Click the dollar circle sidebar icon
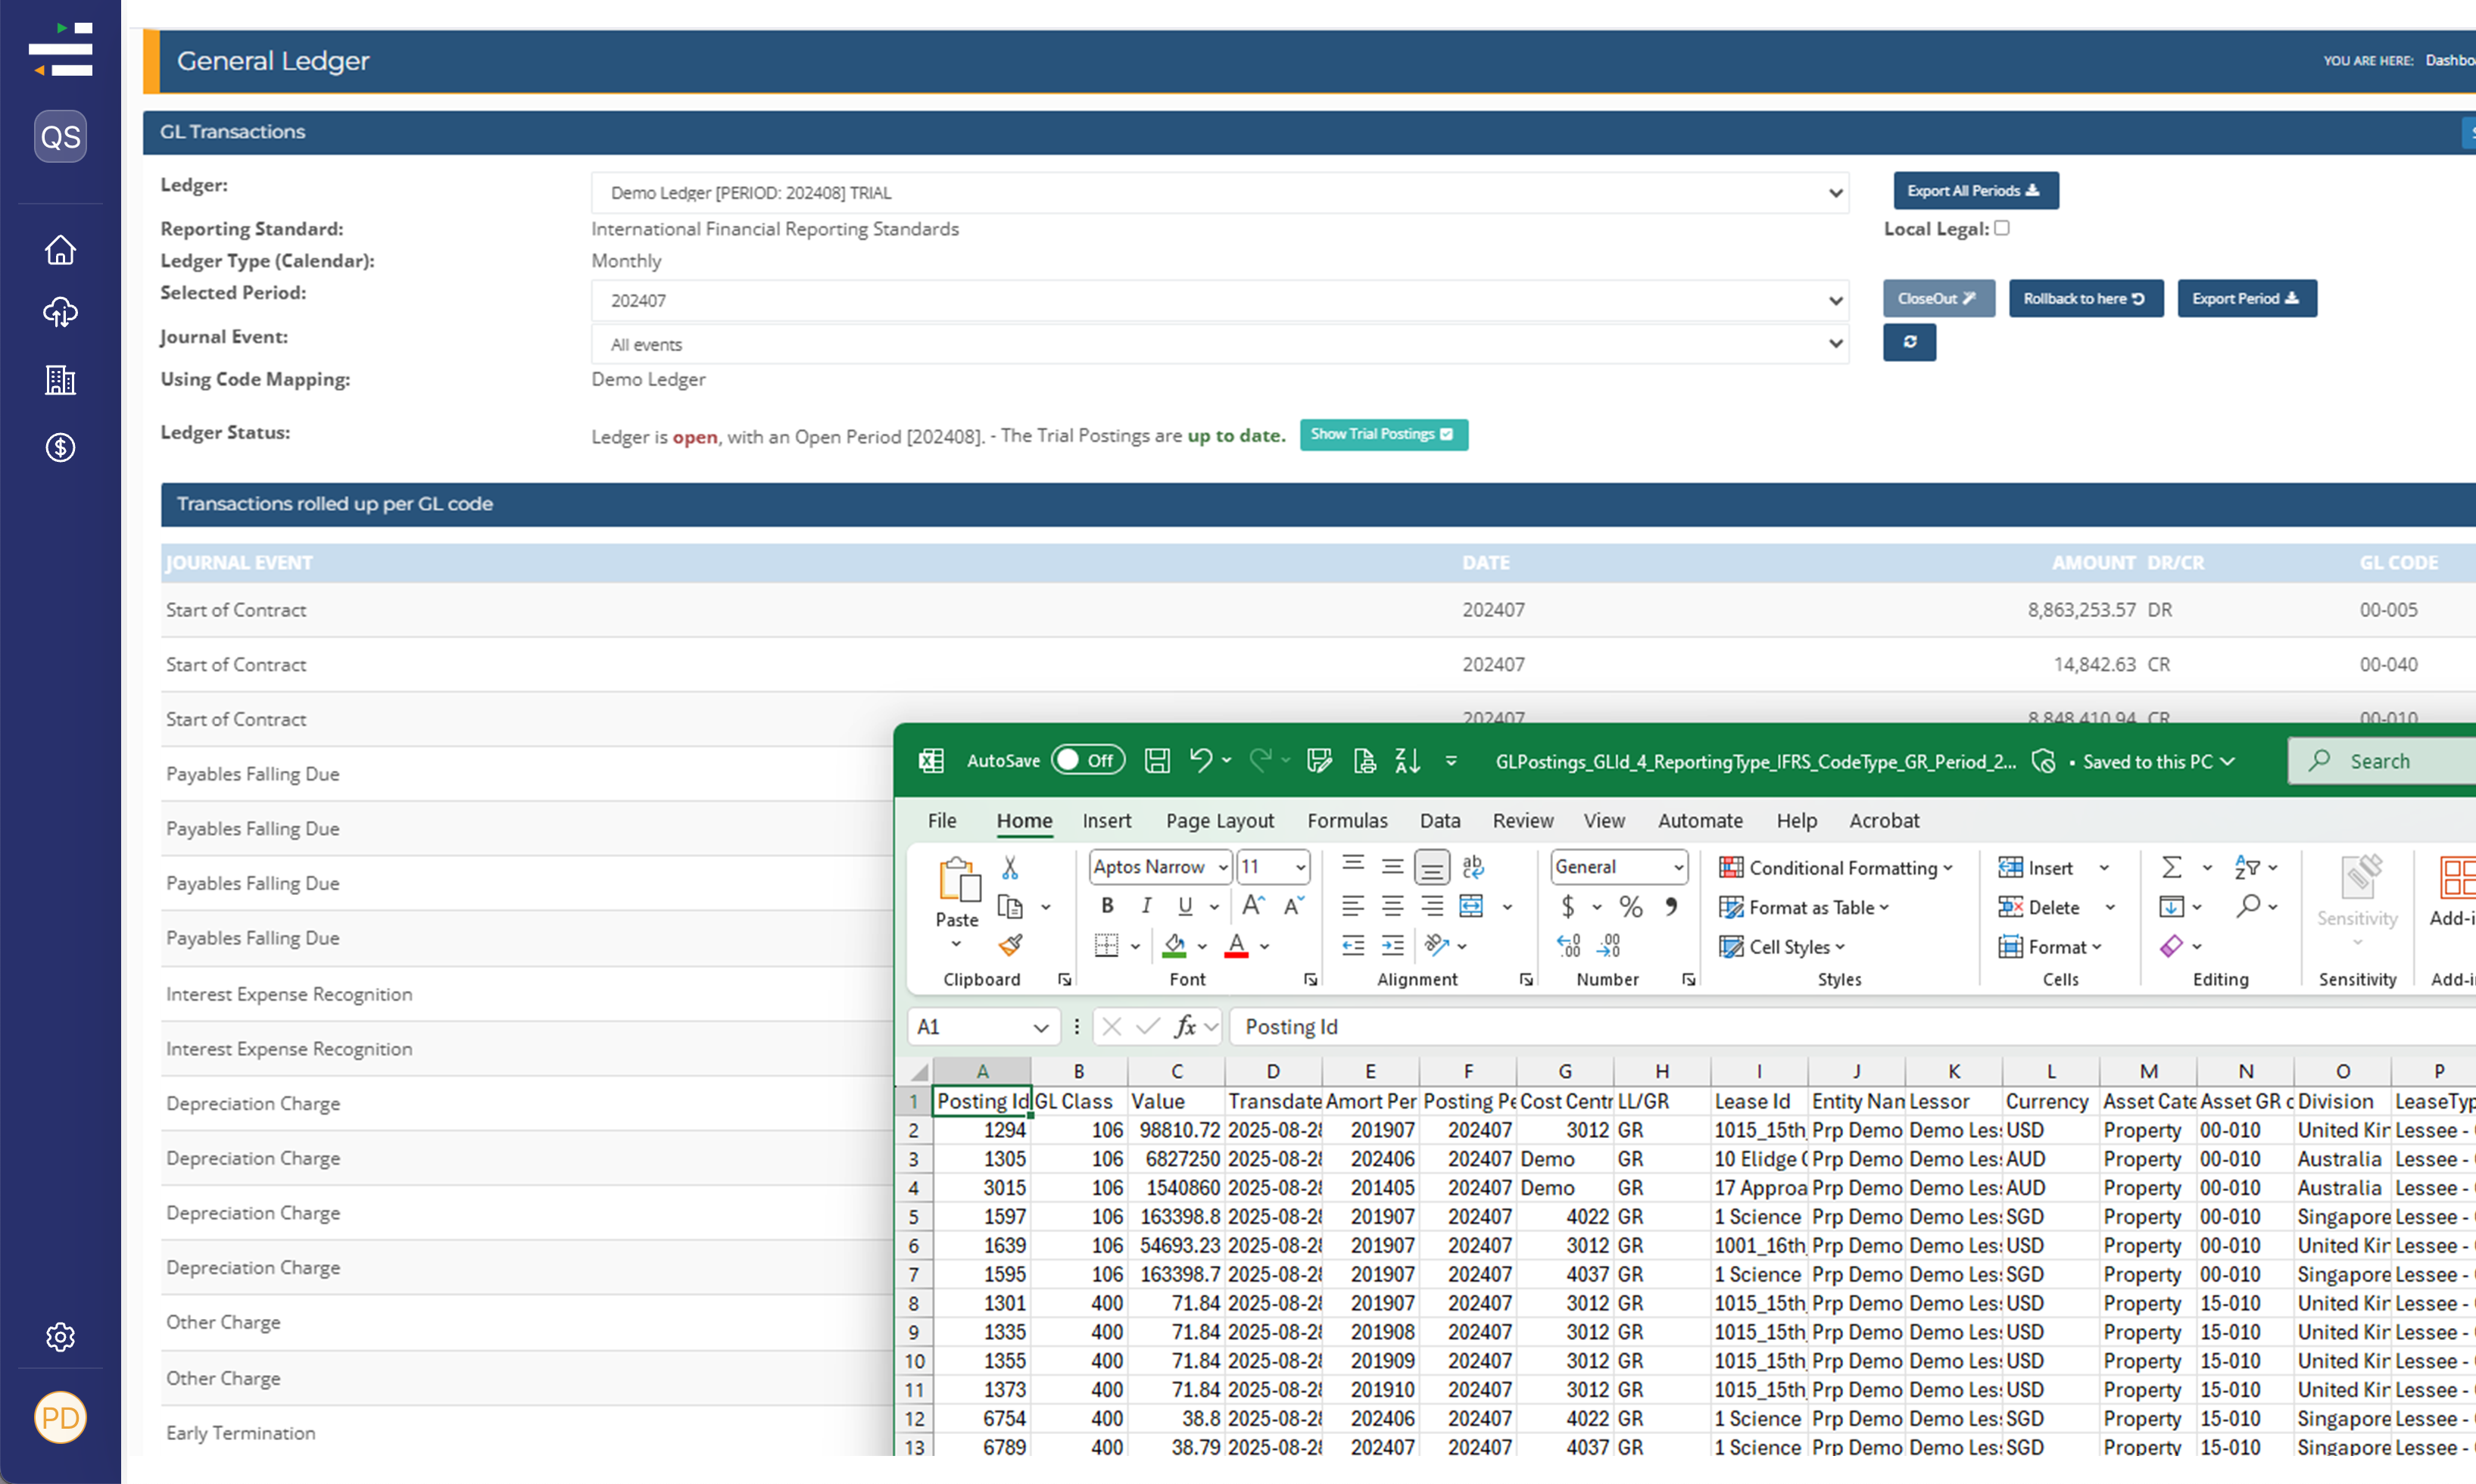 coord(60,447)
